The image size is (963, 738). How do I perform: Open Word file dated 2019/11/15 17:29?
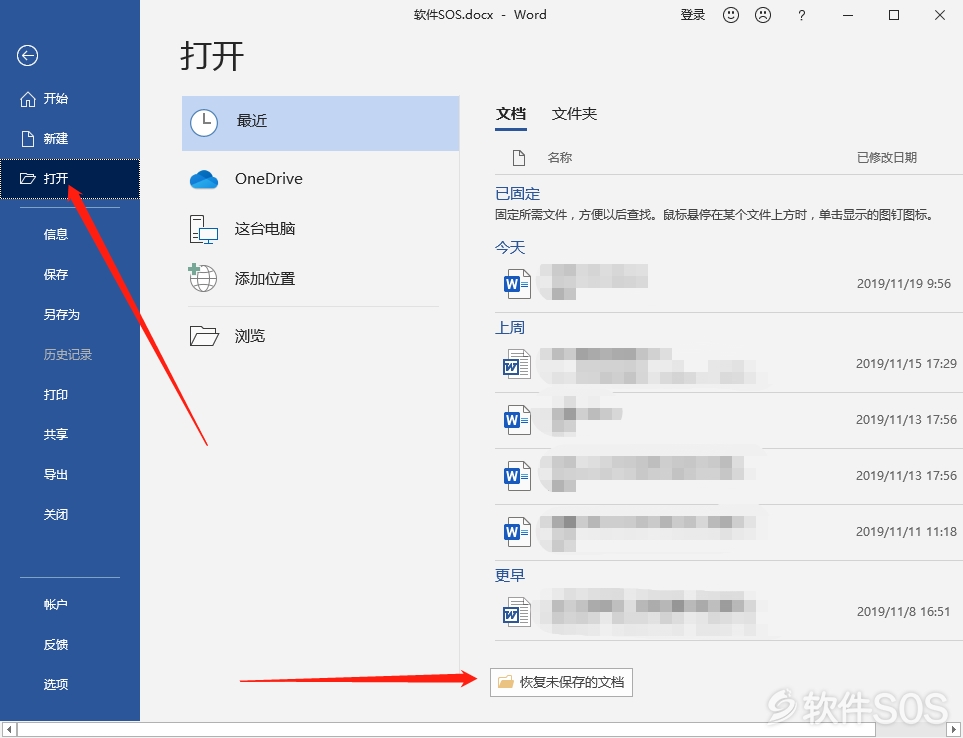pyautogui.click(x=728, y=364)
